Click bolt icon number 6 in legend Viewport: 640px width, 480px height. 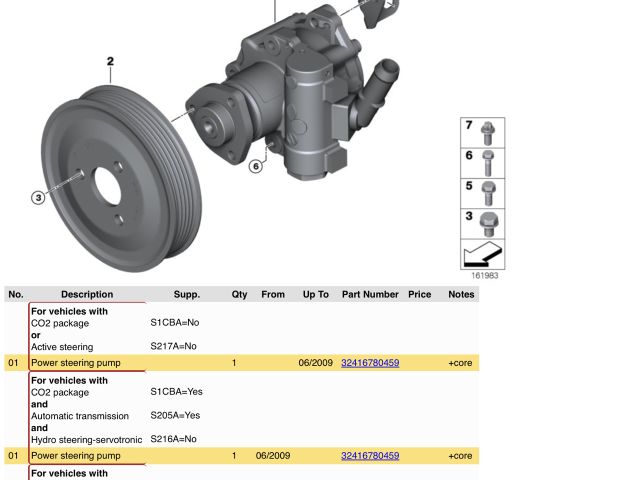487,162
